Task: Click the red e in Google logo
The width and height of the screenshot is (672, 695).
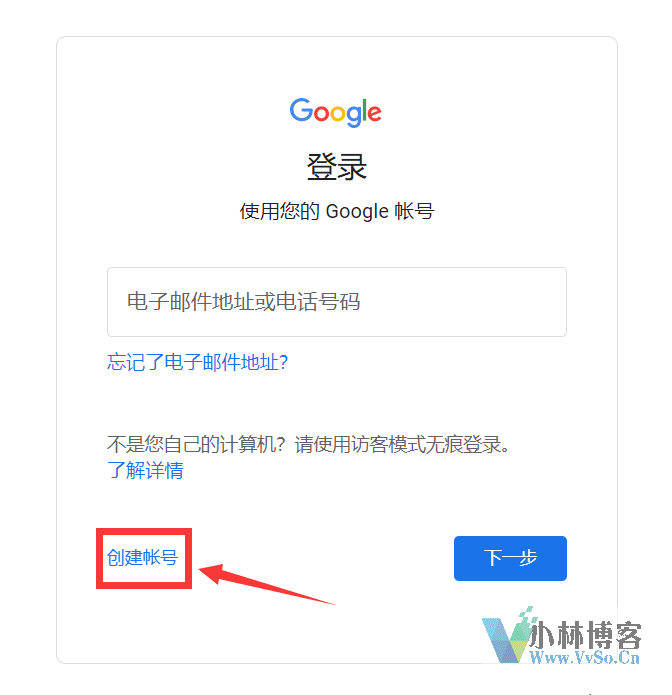Action: tap(375, 113)
